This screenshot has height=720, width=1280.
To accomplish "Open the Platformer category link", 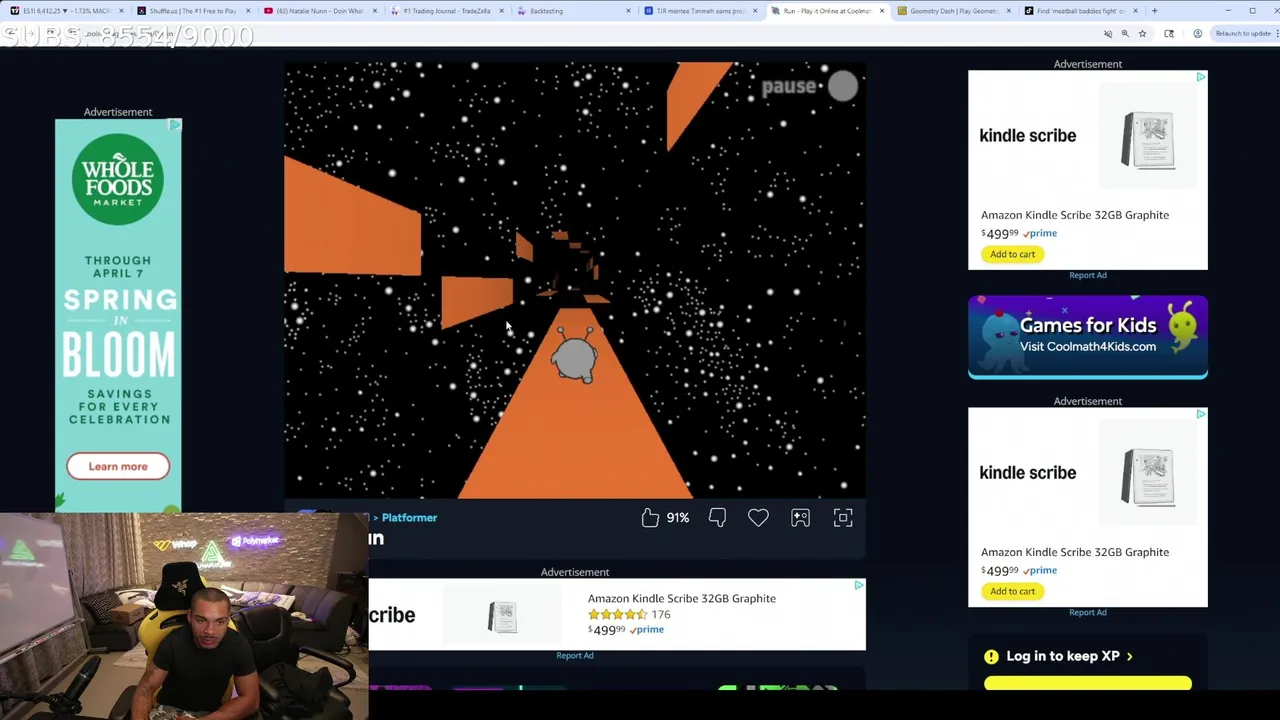I will 409,517.
